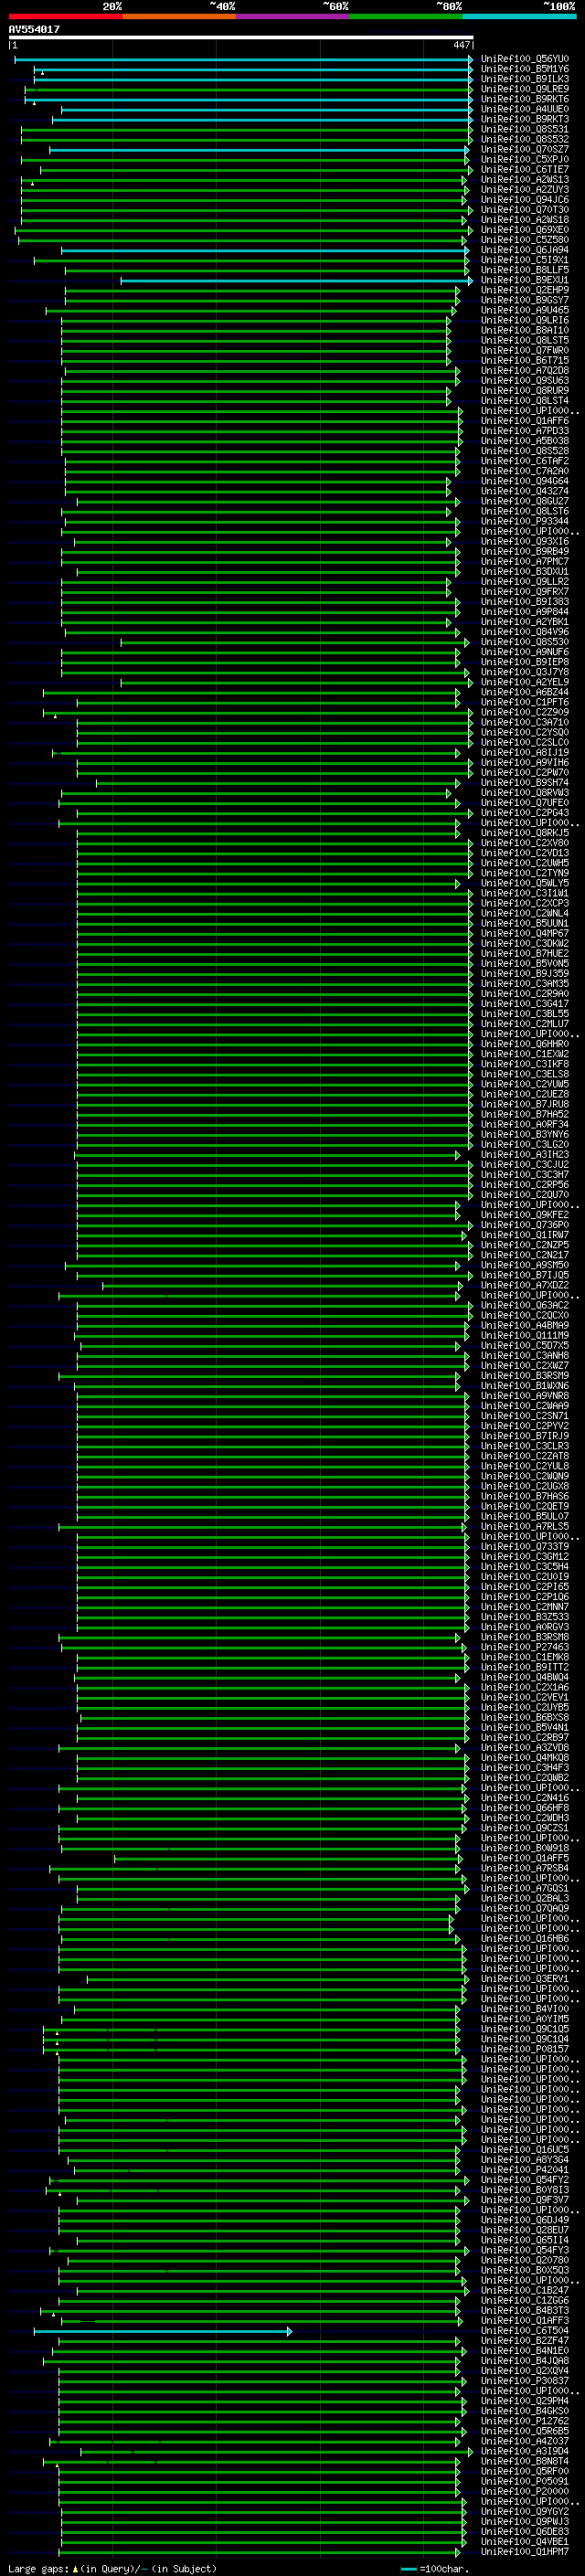Screen dimensions: 585x2576
Task: Click label UniRef100_Q63AC2
Action: (x=525, y=1305)
